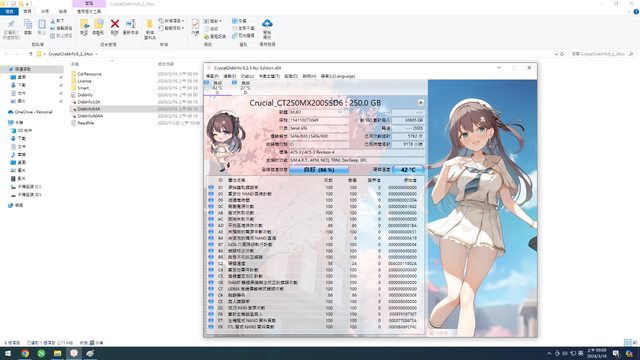Open address bar history dropdown arrow
This screenshot has width=640, height=360.
(556, 54)
